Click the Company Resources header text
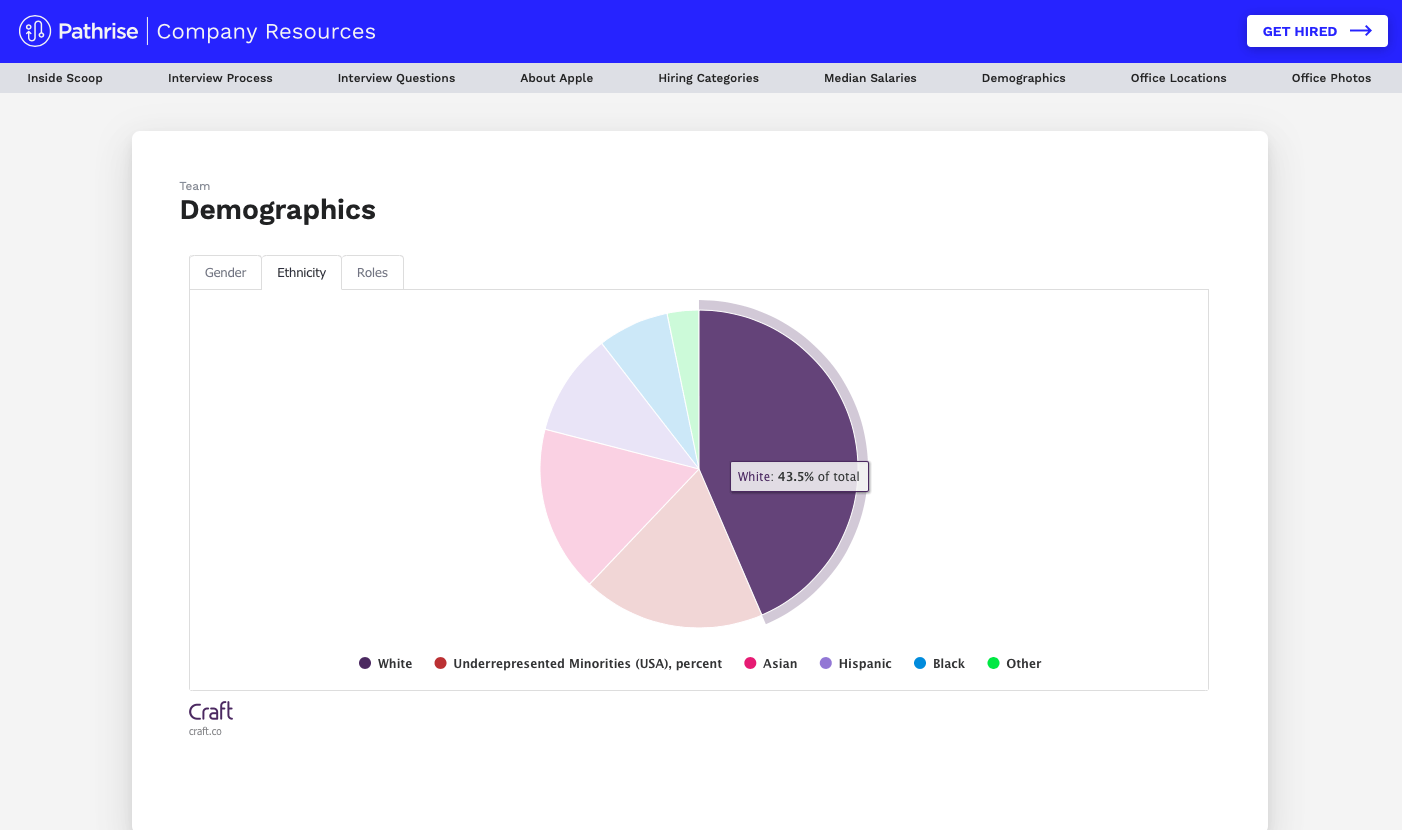The image size is (1402, 830). (266, 31)
